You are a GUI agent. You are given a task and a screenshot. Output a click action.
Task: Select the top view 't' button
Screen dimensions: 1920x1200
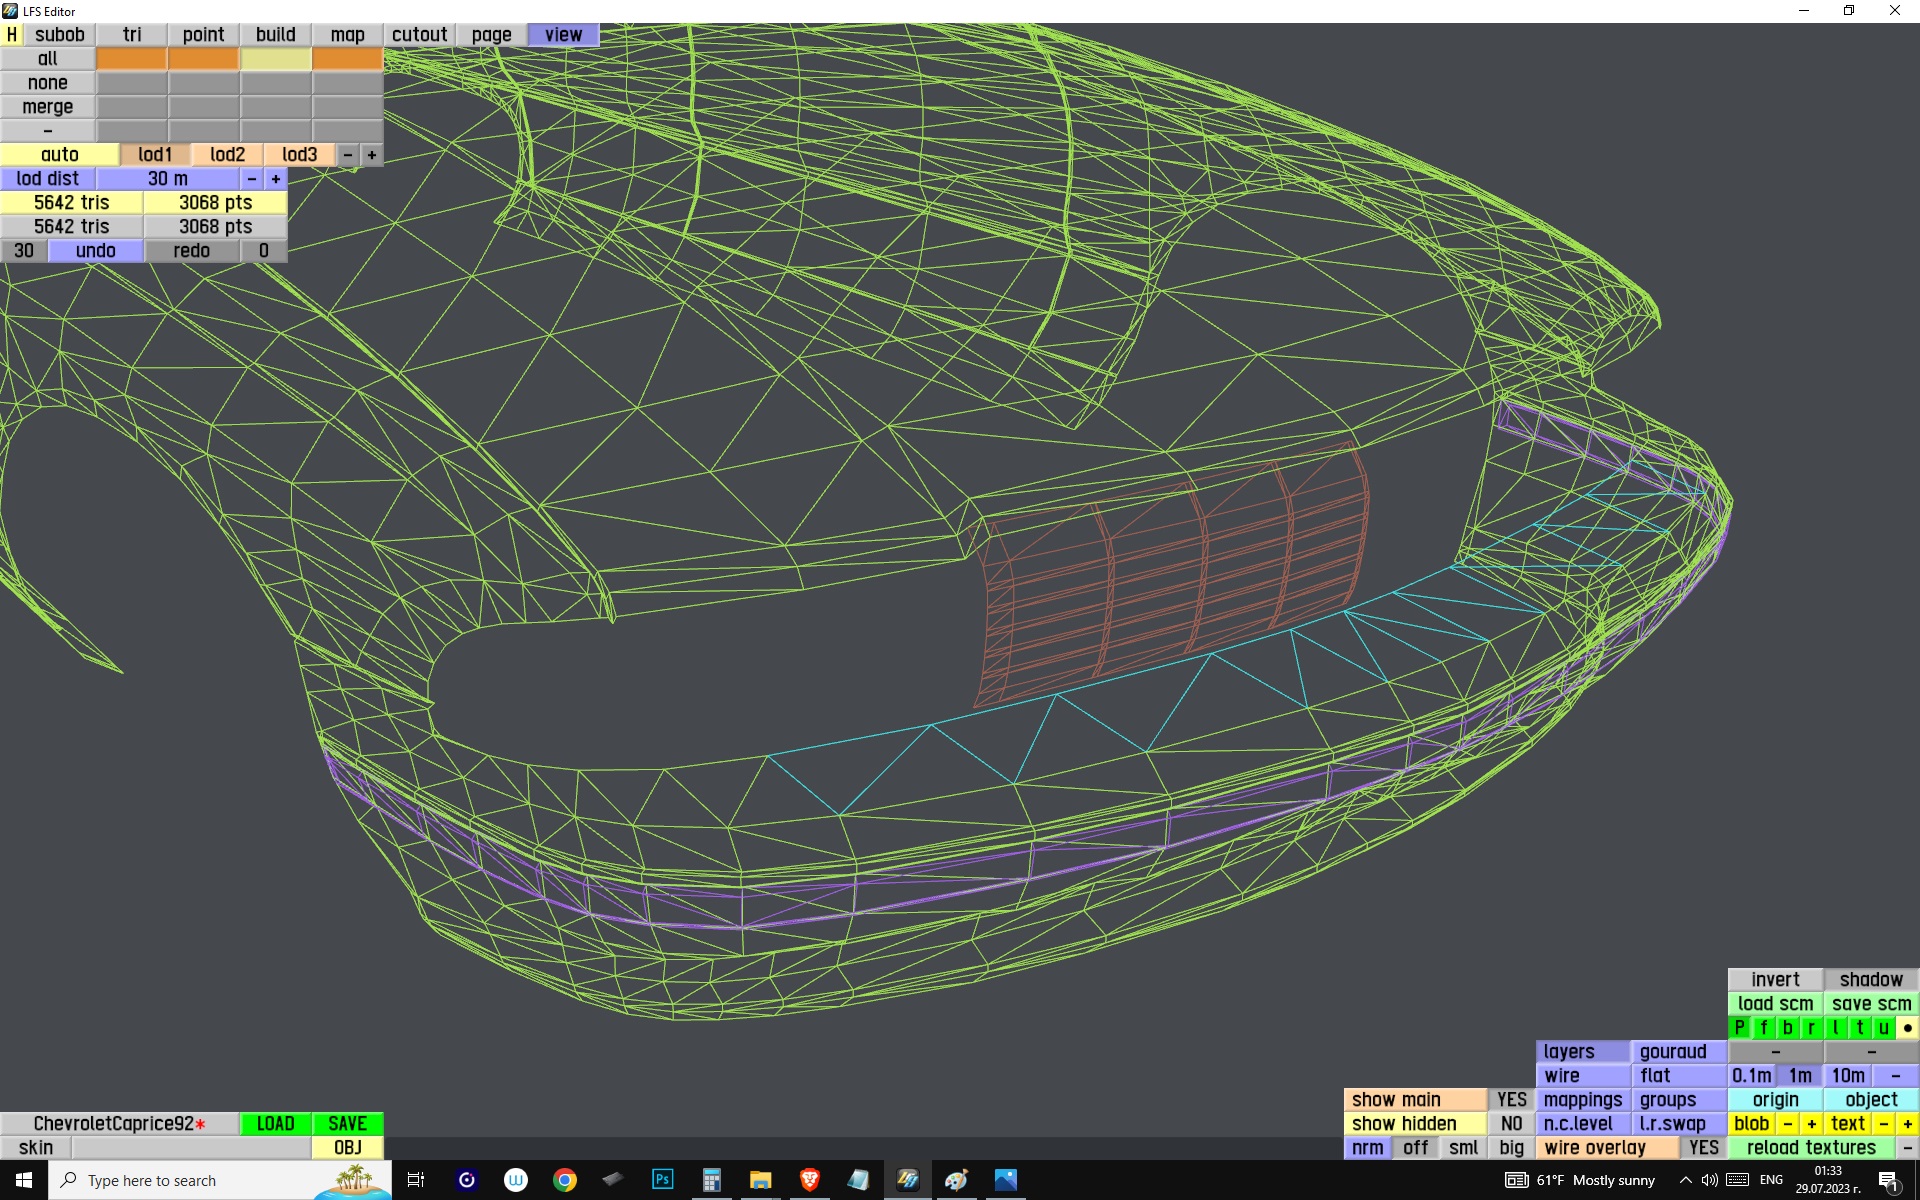(1859, 1027)
